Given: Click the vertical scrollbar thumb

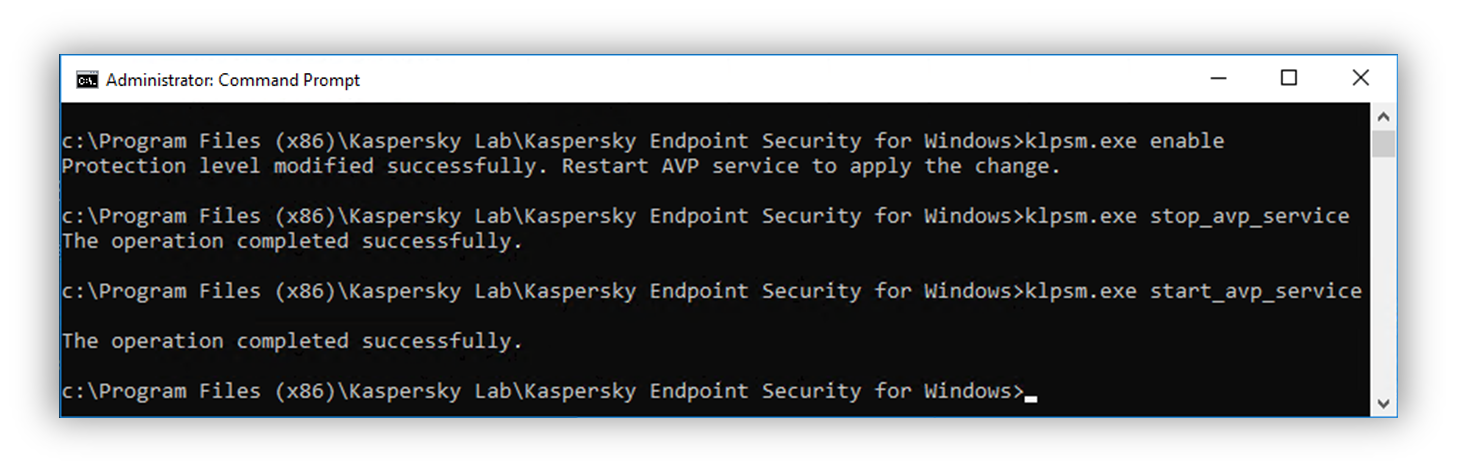Looking at the screenshot, I should pos(1383,143).
